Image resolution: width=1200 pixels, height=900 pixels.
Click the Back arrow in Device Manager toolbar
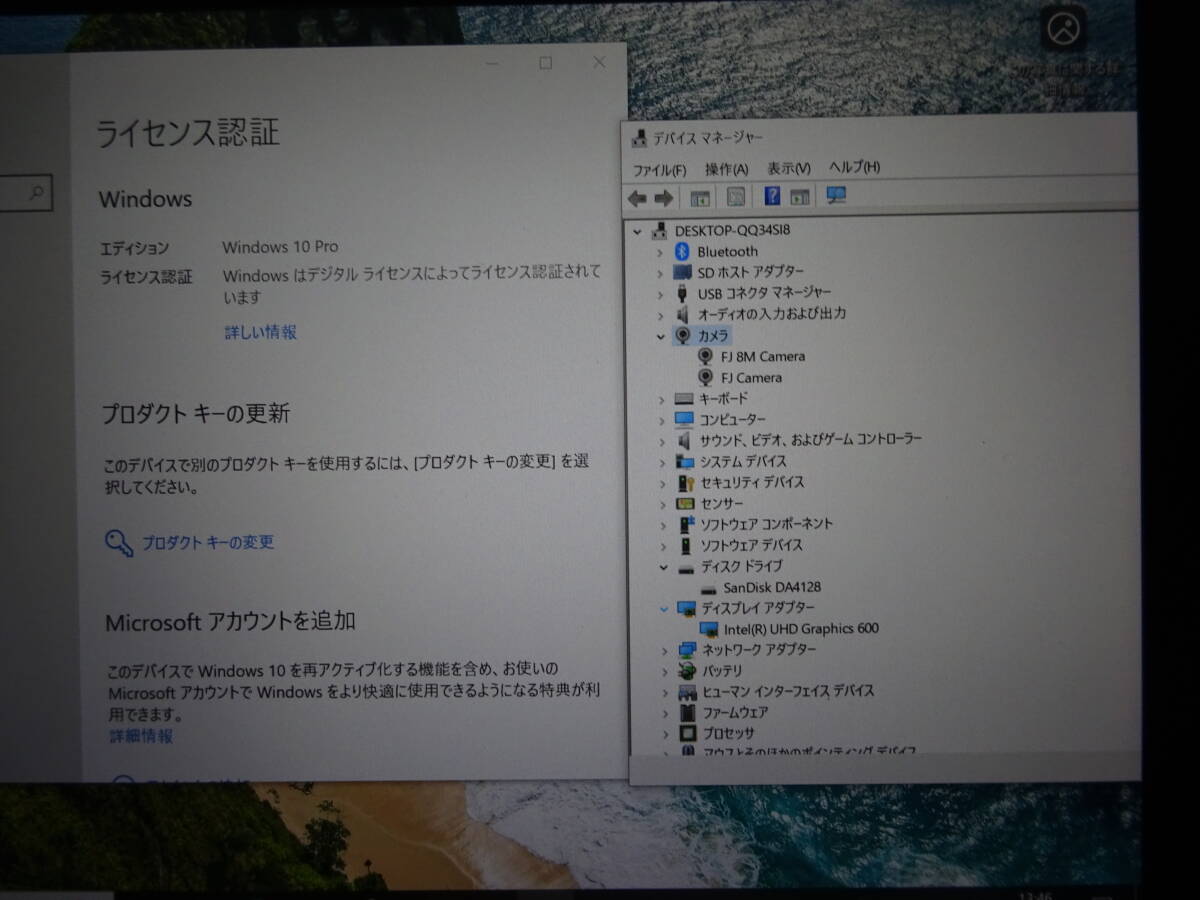(x=637, y=197)
